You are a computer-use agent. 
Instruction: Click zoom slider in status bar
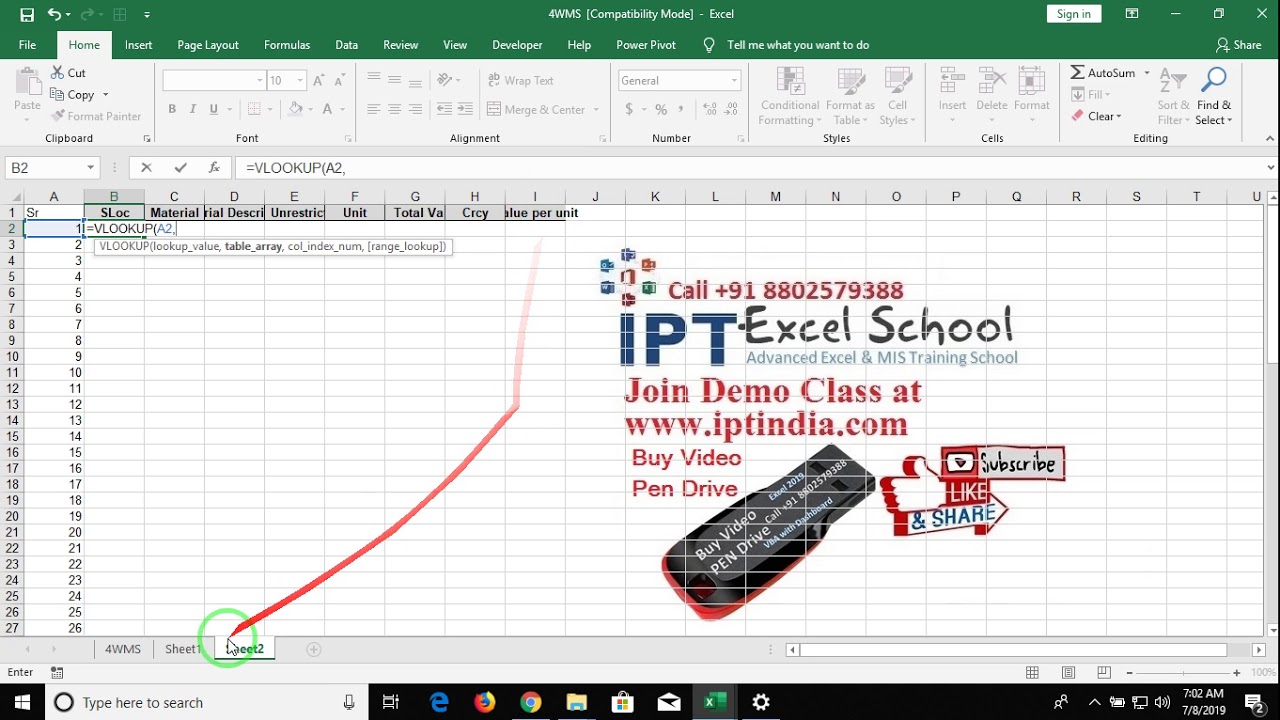click(x=1183, y=673)
